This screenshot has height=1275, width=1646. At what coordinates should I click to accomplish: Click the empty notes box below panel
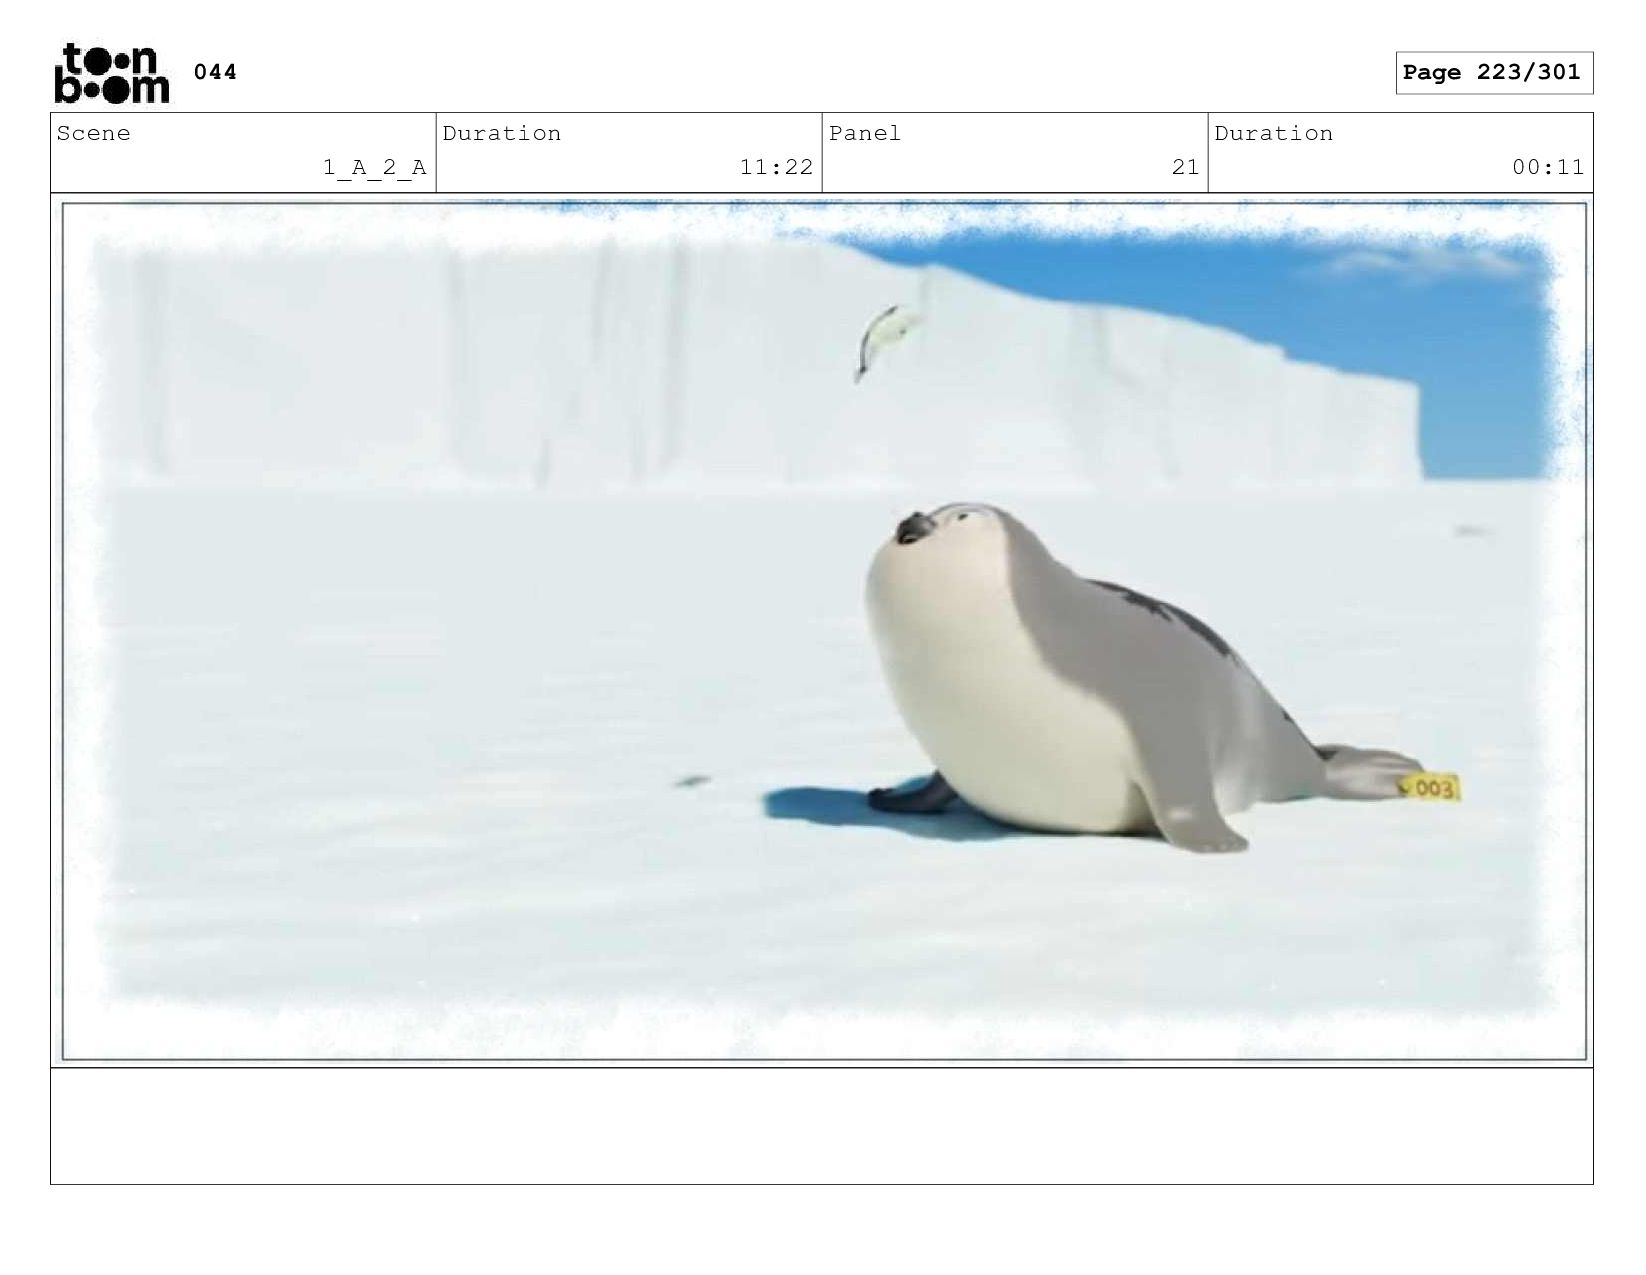(x=822, y=1126)
